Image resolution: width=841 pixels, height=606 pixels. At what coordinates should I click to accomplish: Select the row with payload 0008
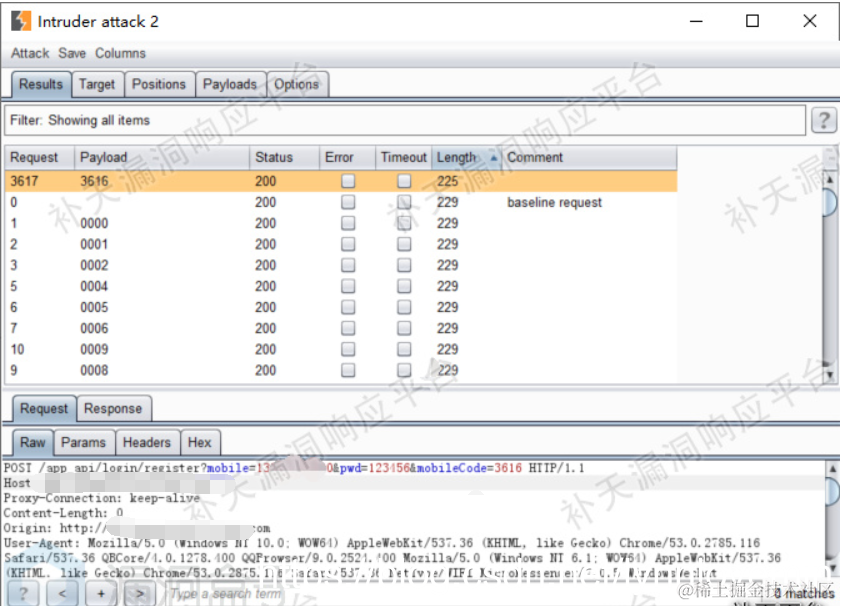[341, 370]
